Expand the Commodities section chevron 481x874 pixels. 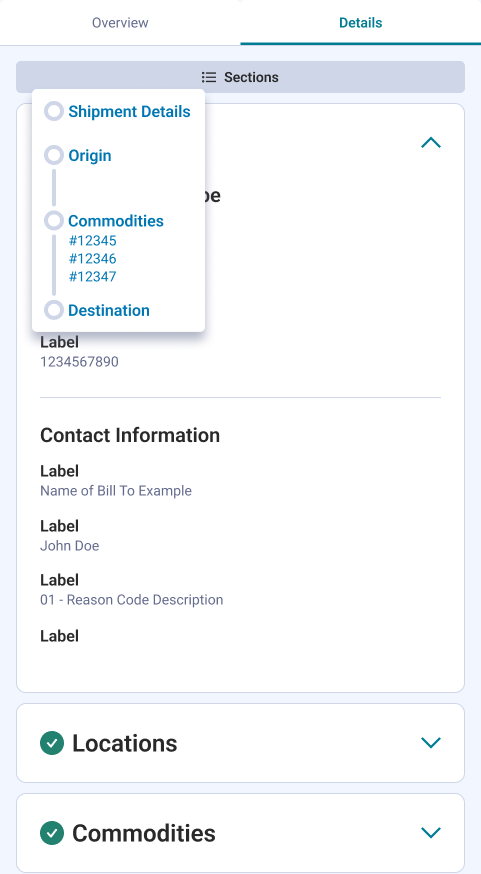coord(431,833)
